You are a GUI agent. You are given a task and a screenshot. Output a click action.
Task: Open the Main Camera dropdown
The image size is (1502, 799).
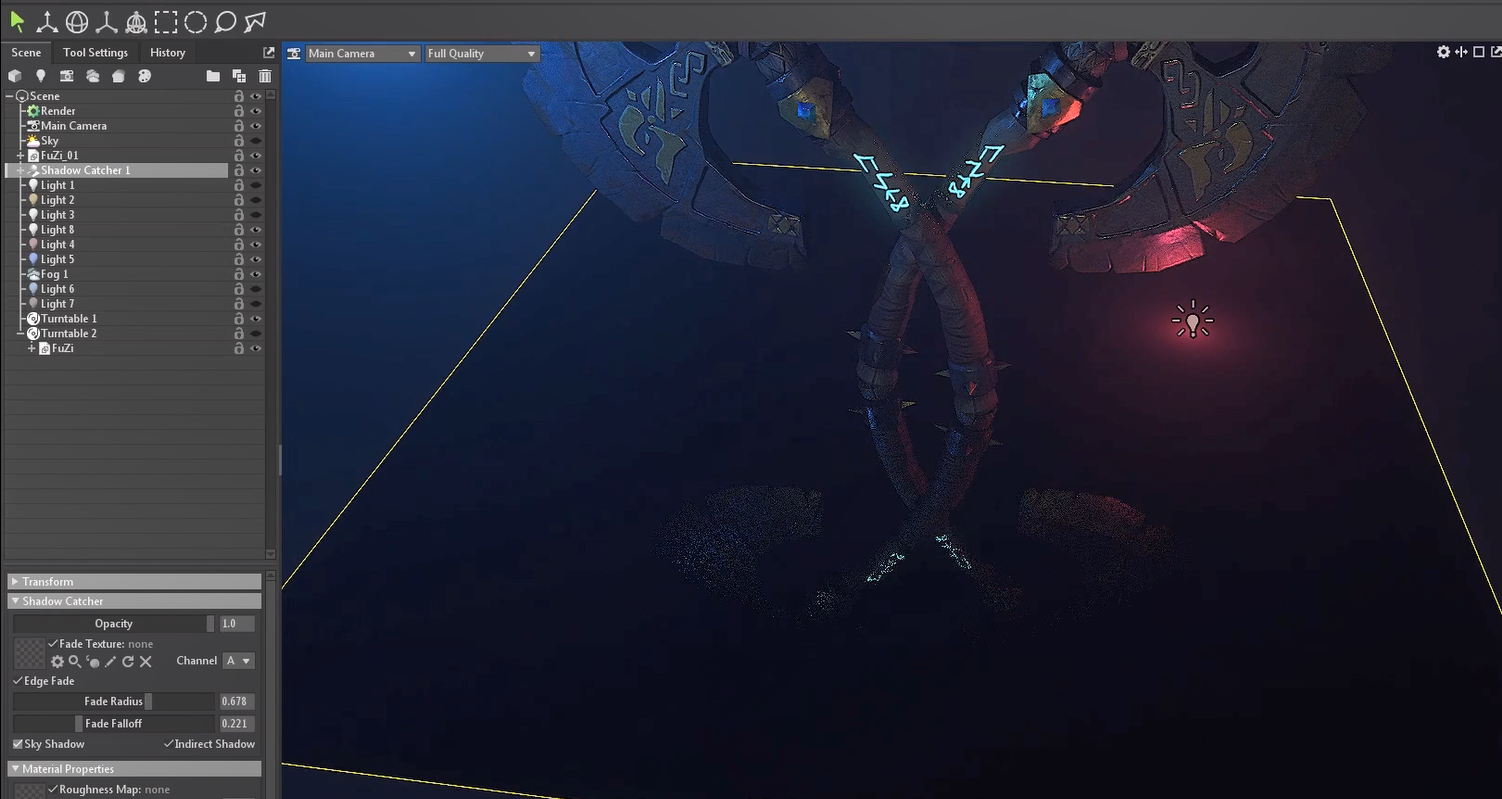click(361, 53)
